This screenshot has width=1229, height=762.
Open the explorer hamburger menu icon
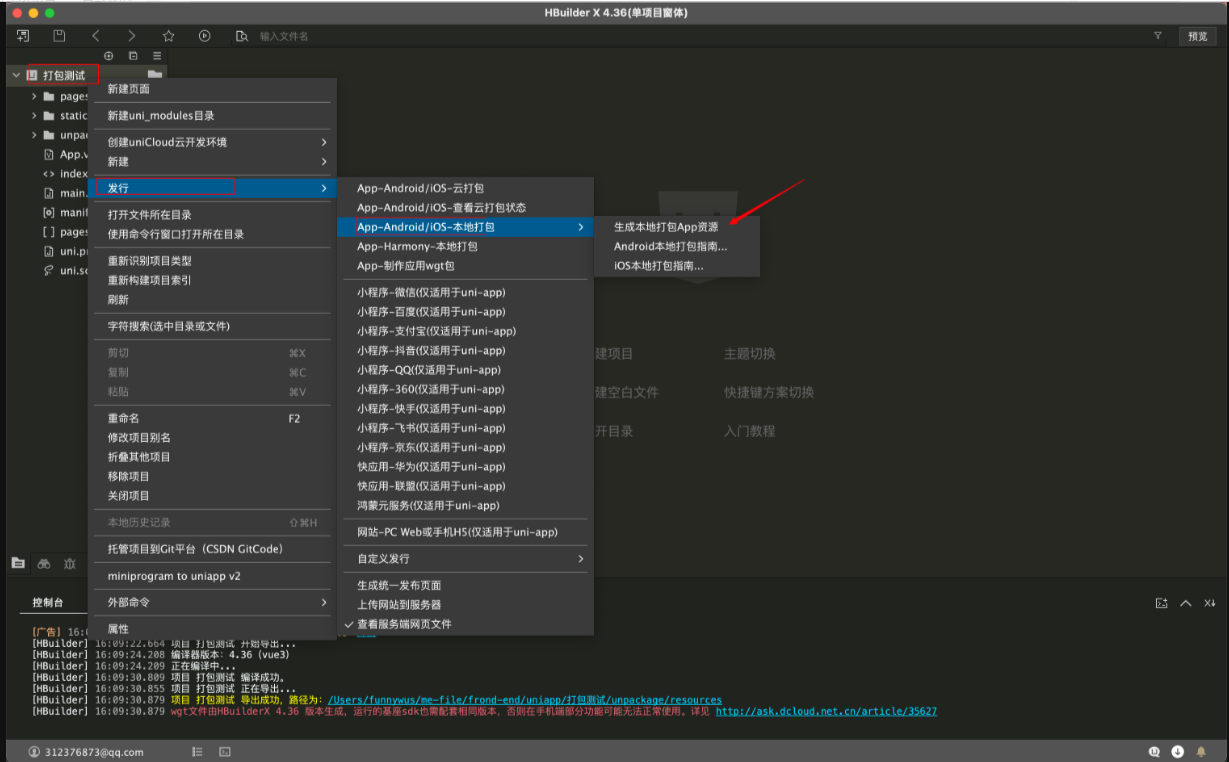click(x=157, y=56)
